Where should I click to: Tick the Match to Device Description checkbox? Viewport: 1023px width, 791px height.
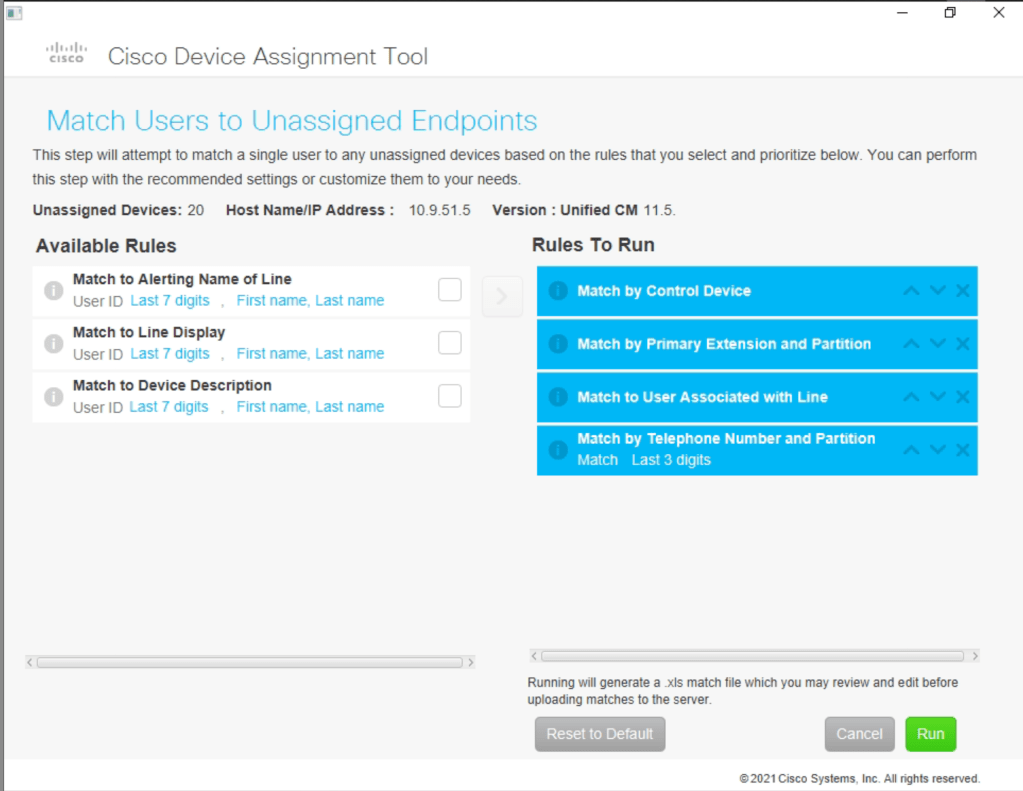(x=450, y=396)
